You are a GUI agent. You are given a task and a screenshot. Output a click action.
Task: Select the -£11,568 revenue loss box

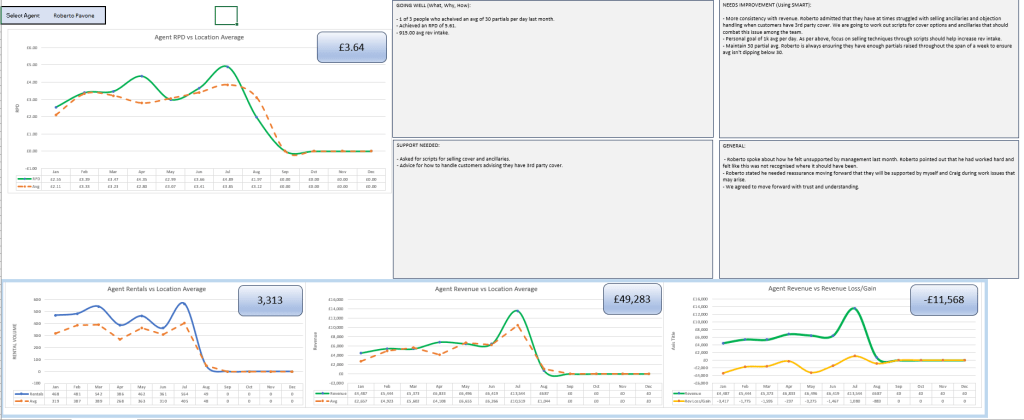(x=950, y=300)
